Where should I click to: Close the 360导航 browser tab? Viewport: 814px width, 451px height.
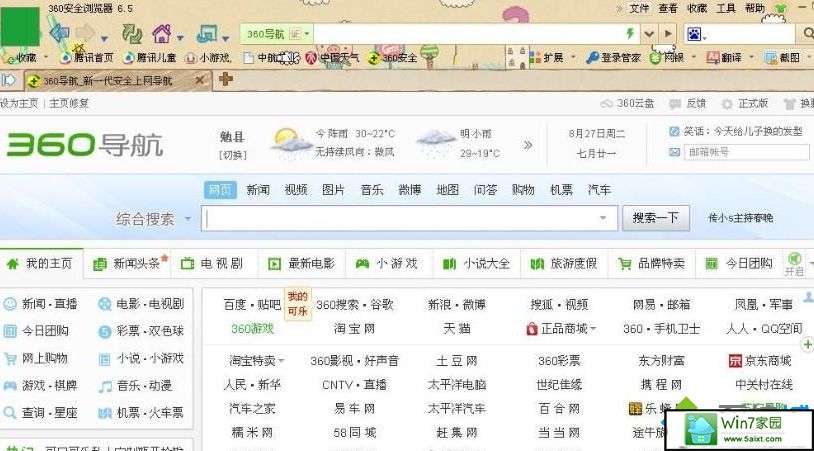[200, 80]
